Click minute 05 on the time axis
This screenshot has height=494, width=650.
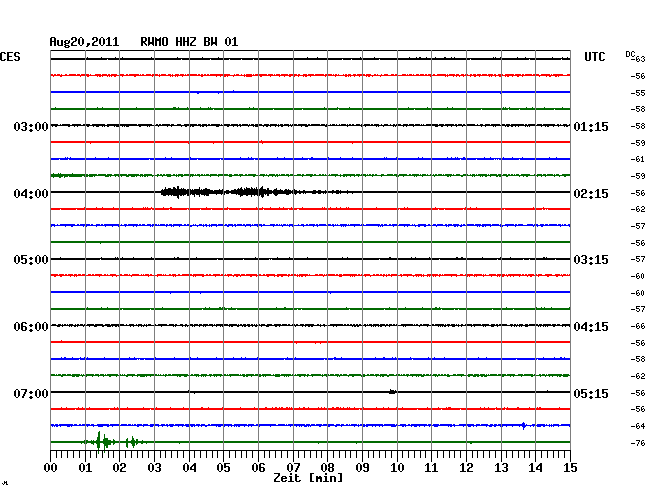point(223,468)
